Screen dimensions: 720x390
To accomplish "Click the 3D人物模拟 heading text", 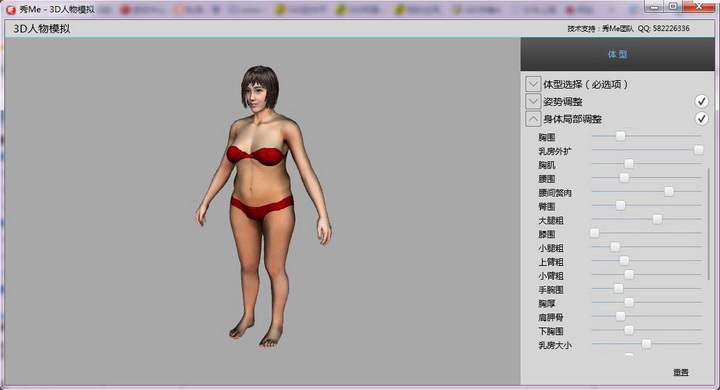I will click(42, 28).
